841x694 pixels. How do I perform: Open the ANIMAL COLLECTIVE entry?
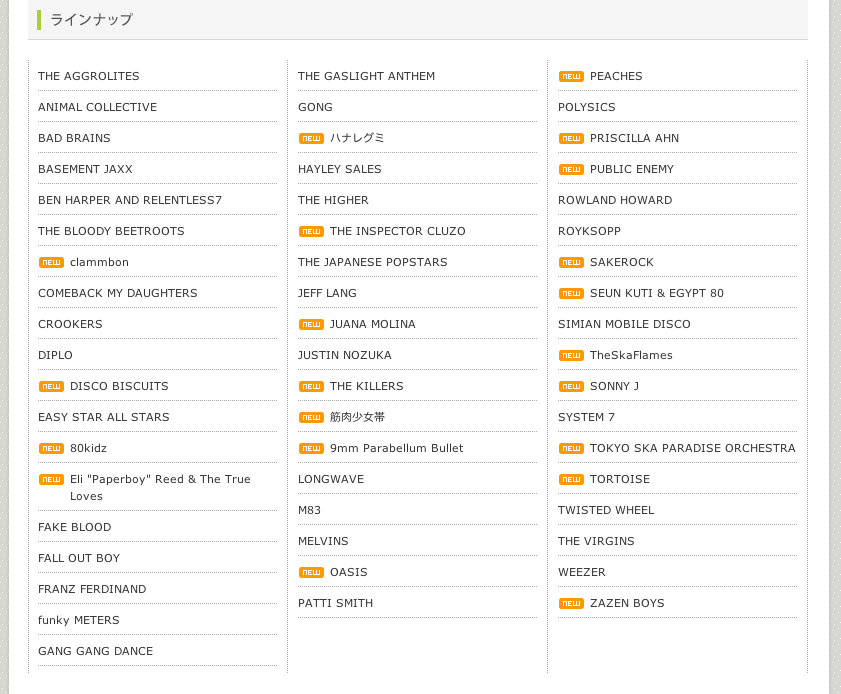click(98, 107)
